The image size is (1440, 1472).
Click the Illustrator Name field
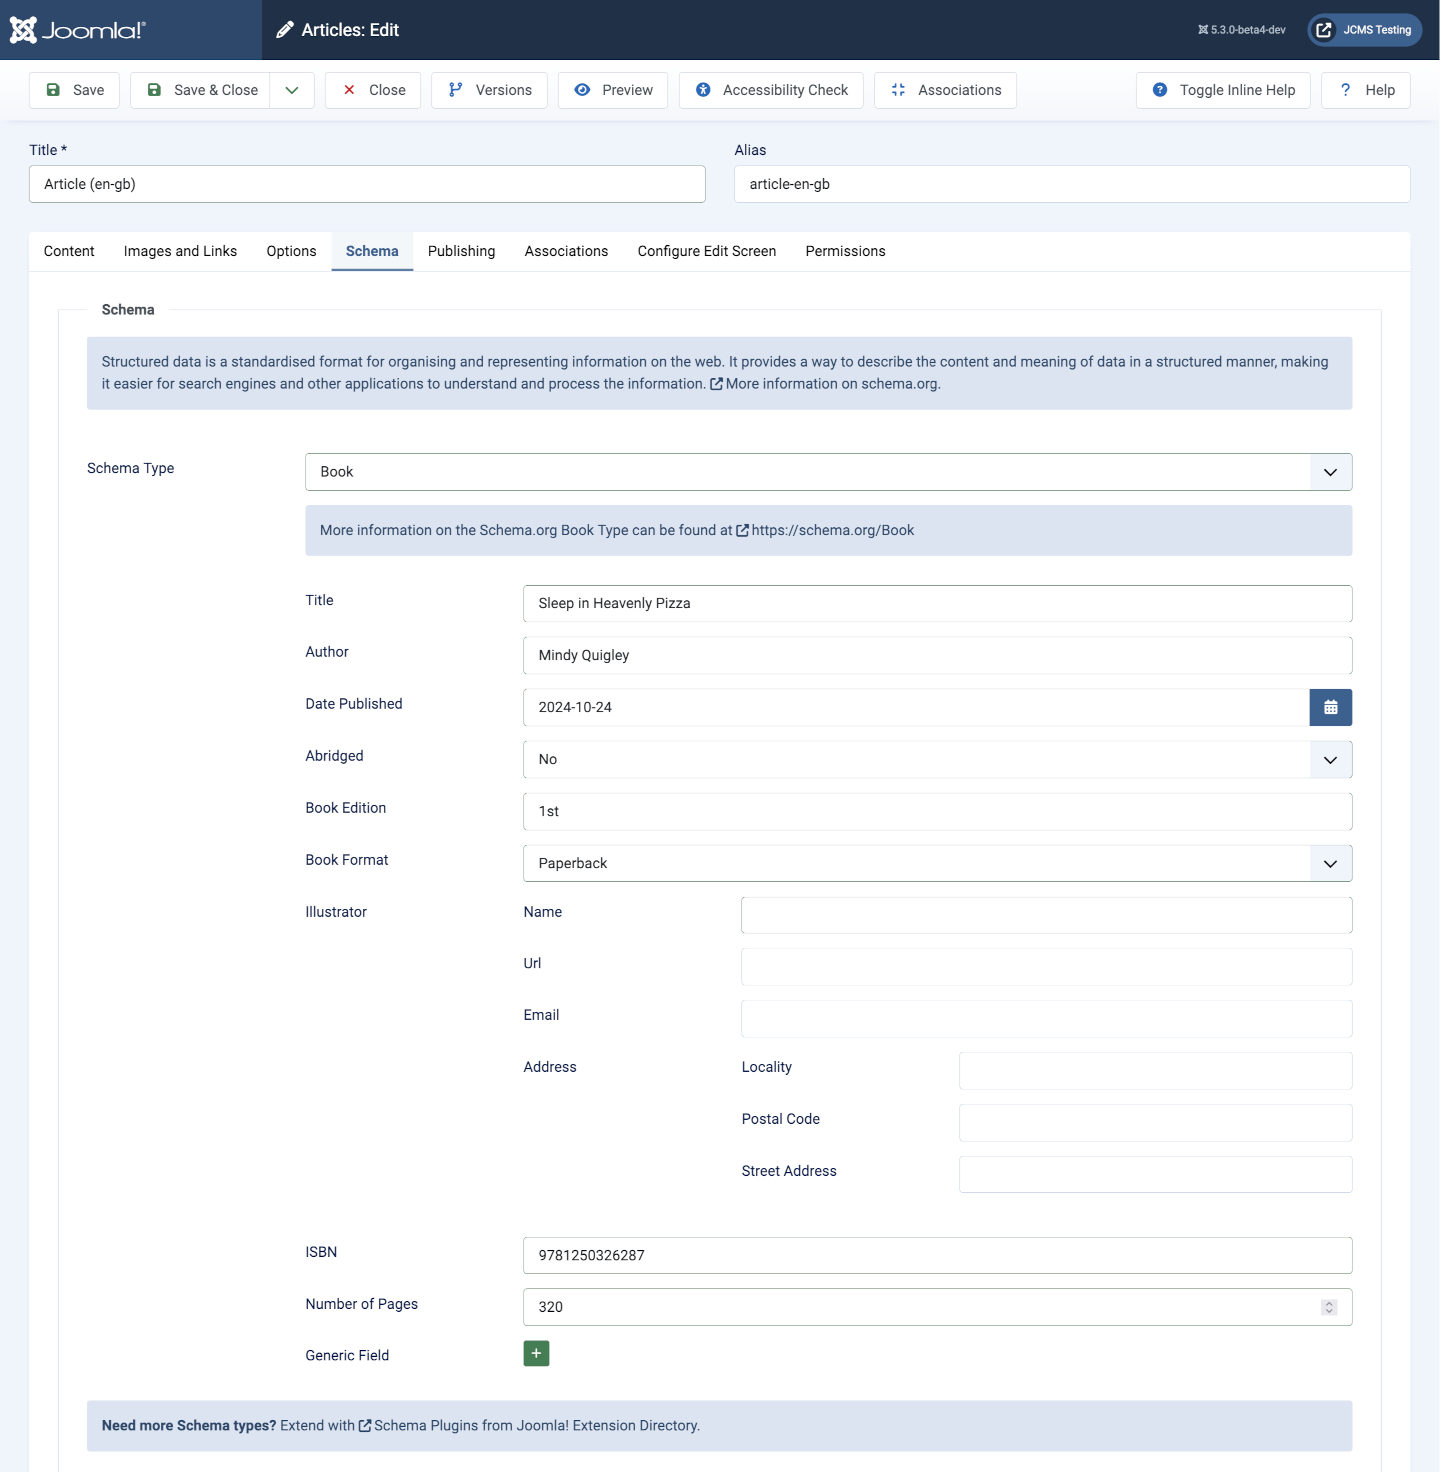pyautogui.click(x=1046, y=915)
